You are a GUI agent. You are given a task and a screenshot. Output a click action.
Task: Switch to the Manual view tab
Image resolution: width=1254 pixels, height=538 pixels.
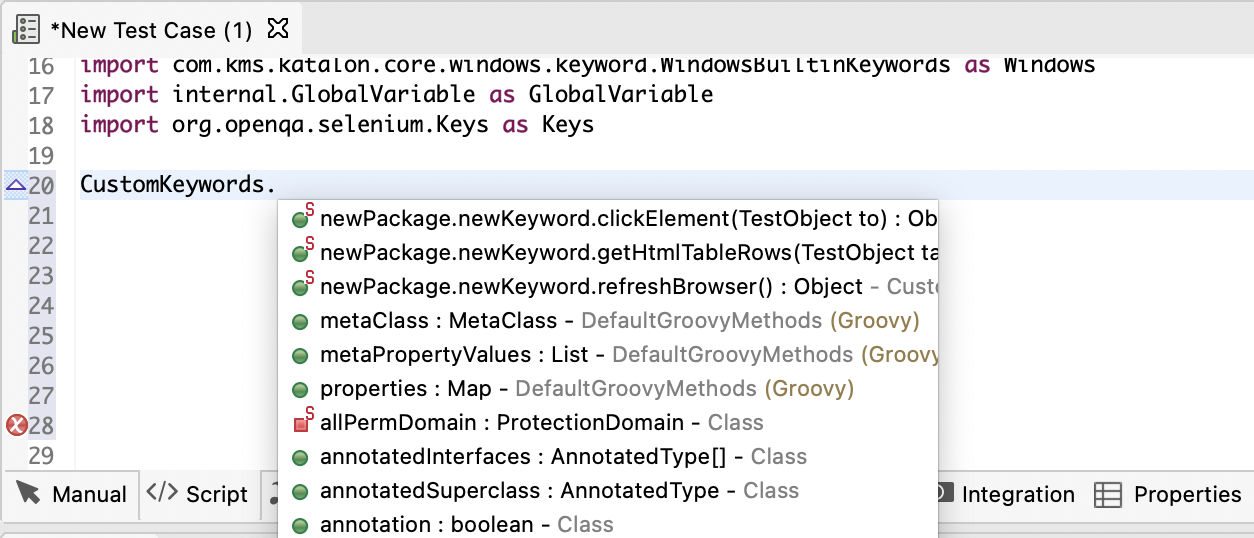point(72,495)
